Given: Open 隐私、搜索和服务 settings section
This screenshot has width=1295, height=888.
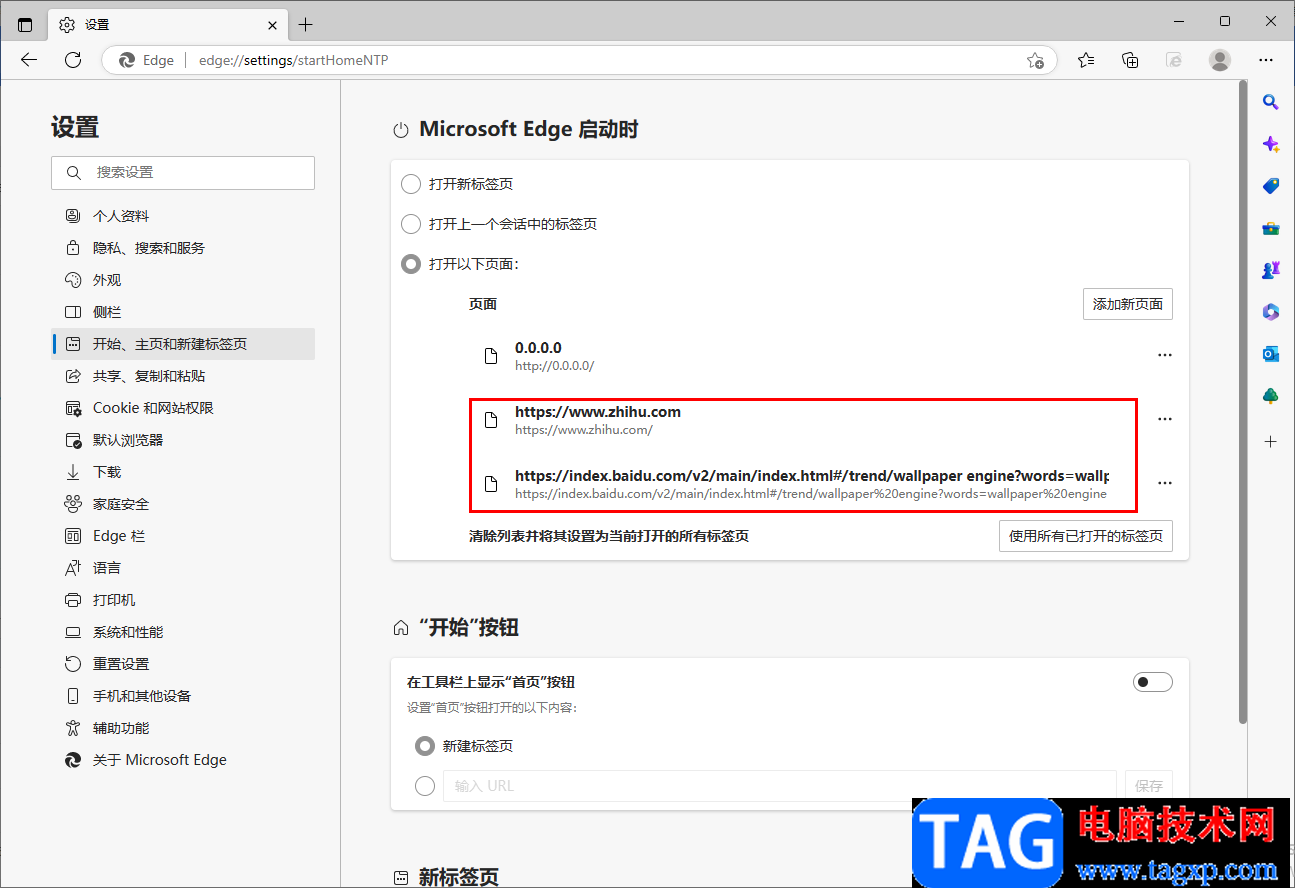Looking at the screenshot, I should click(183, 248).
